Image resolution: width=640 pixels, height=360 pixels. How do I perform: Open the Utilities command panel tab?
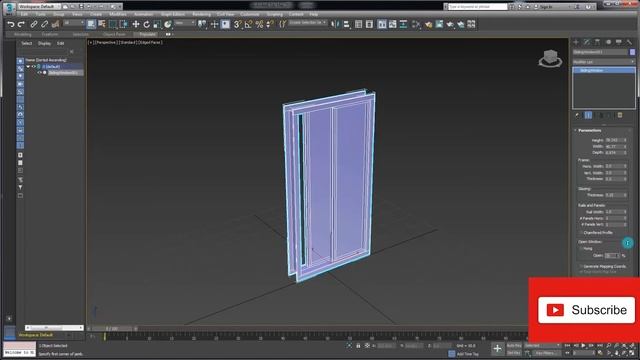(x=629, y=42)
